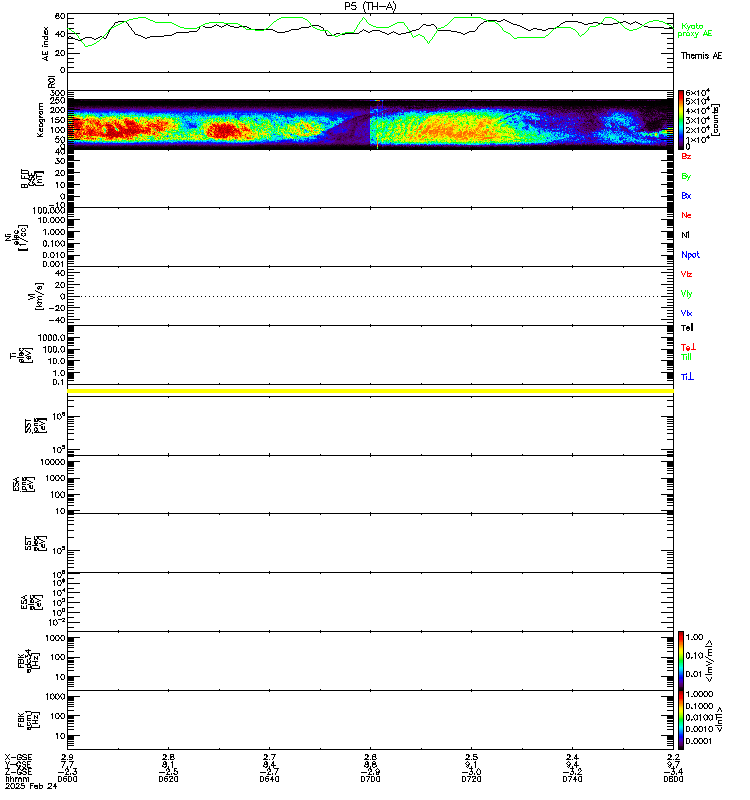Select the red 'Viz' velocity legend label

tap(686, 274)
